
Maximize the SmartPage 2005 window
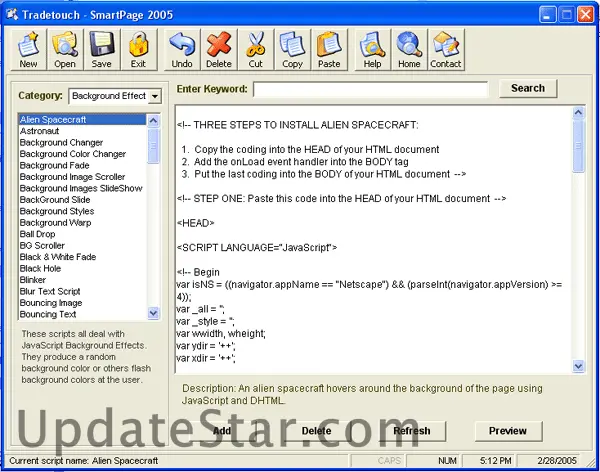566,15
